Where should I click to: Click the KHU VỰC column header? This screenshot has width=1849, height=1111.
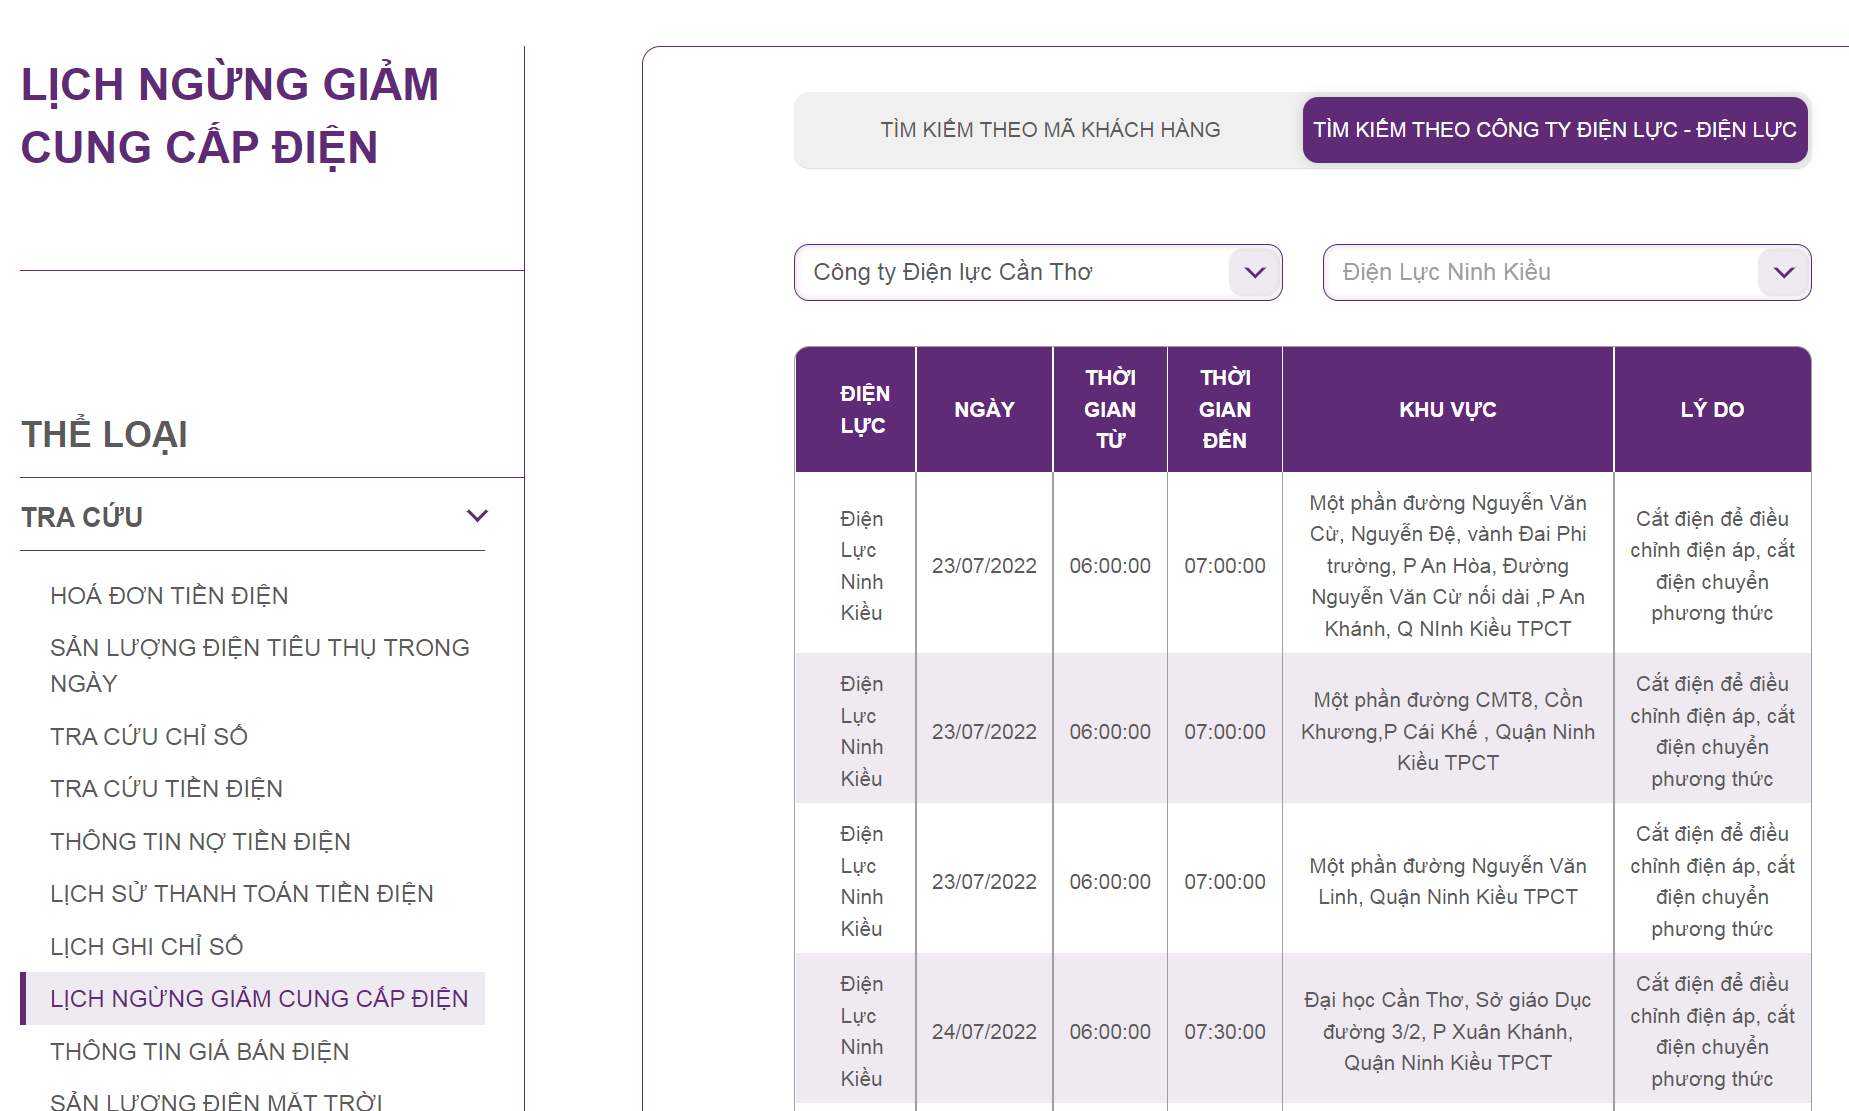(x=1447, y=410)
